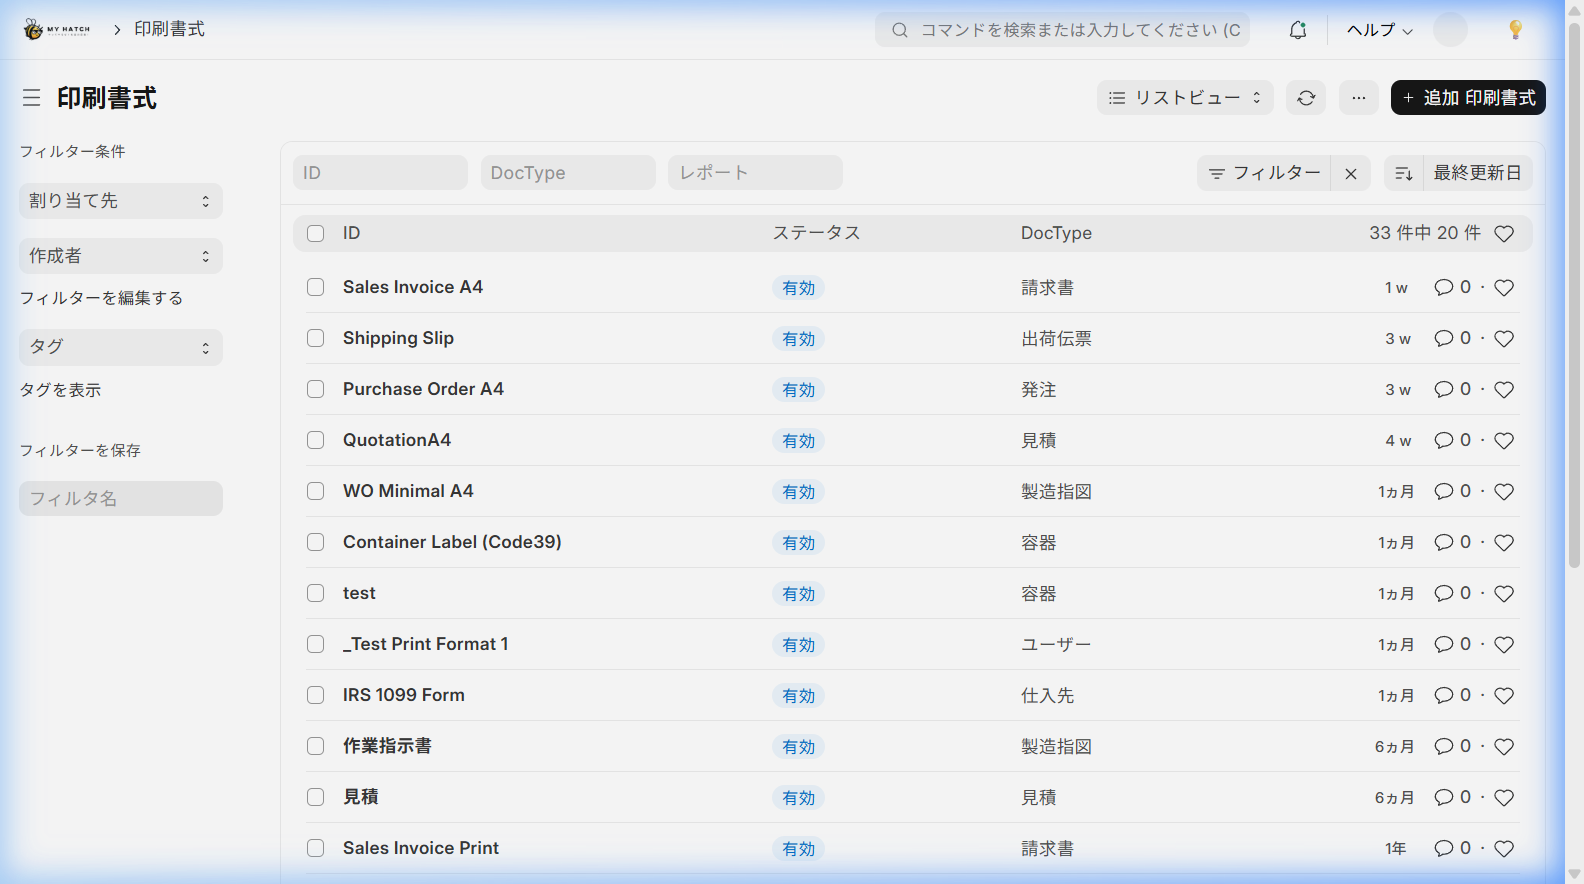Toggle the sidebar hamburger icon
Viewport: 1584px width, 884px height.
(32, 98)
